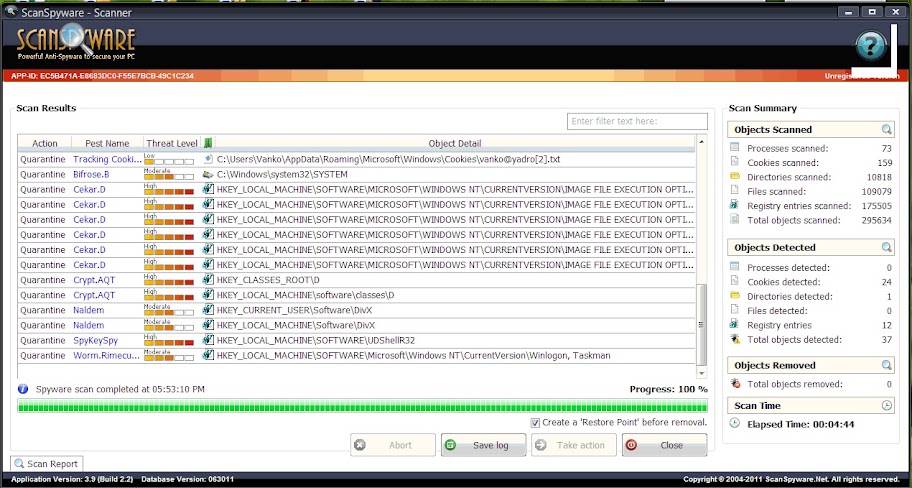
Task: Sort by Action column header
Action: [45, 143]
